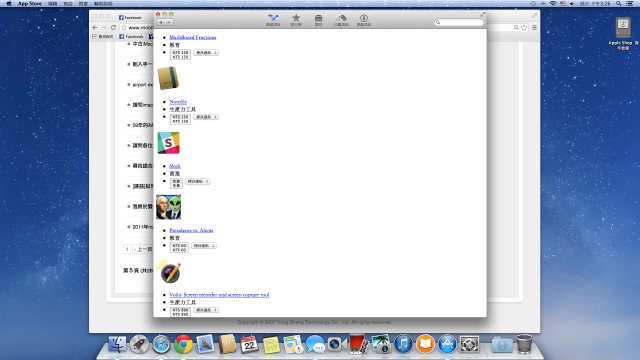
Task: Open Trash in the Dock
Action: pos(524,344)
